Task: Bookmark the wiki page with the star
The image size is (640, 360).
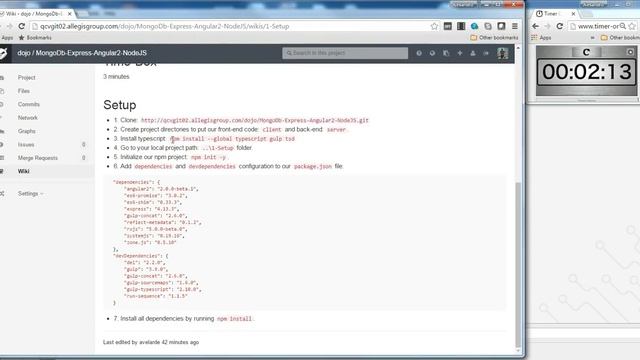Action: tap(434, 26)
